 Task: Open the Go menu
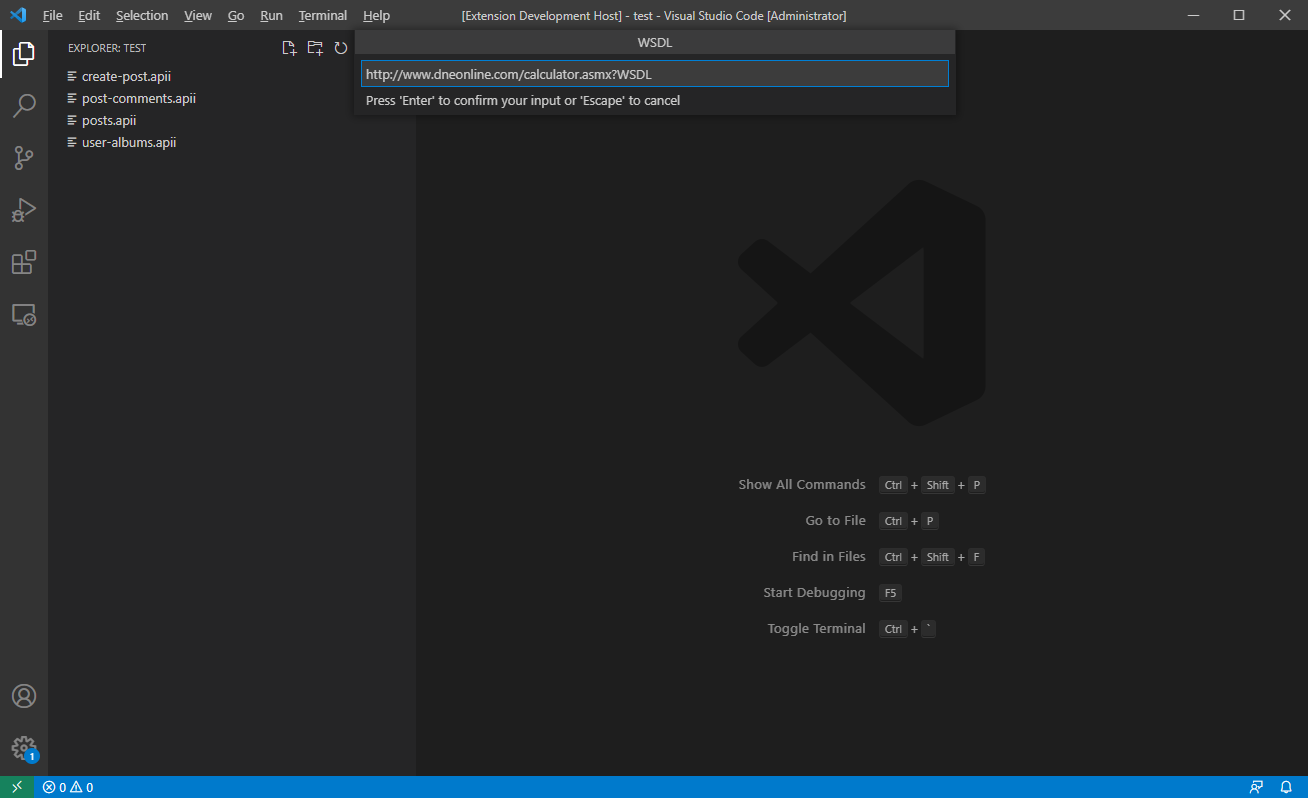tap(236, 15)
